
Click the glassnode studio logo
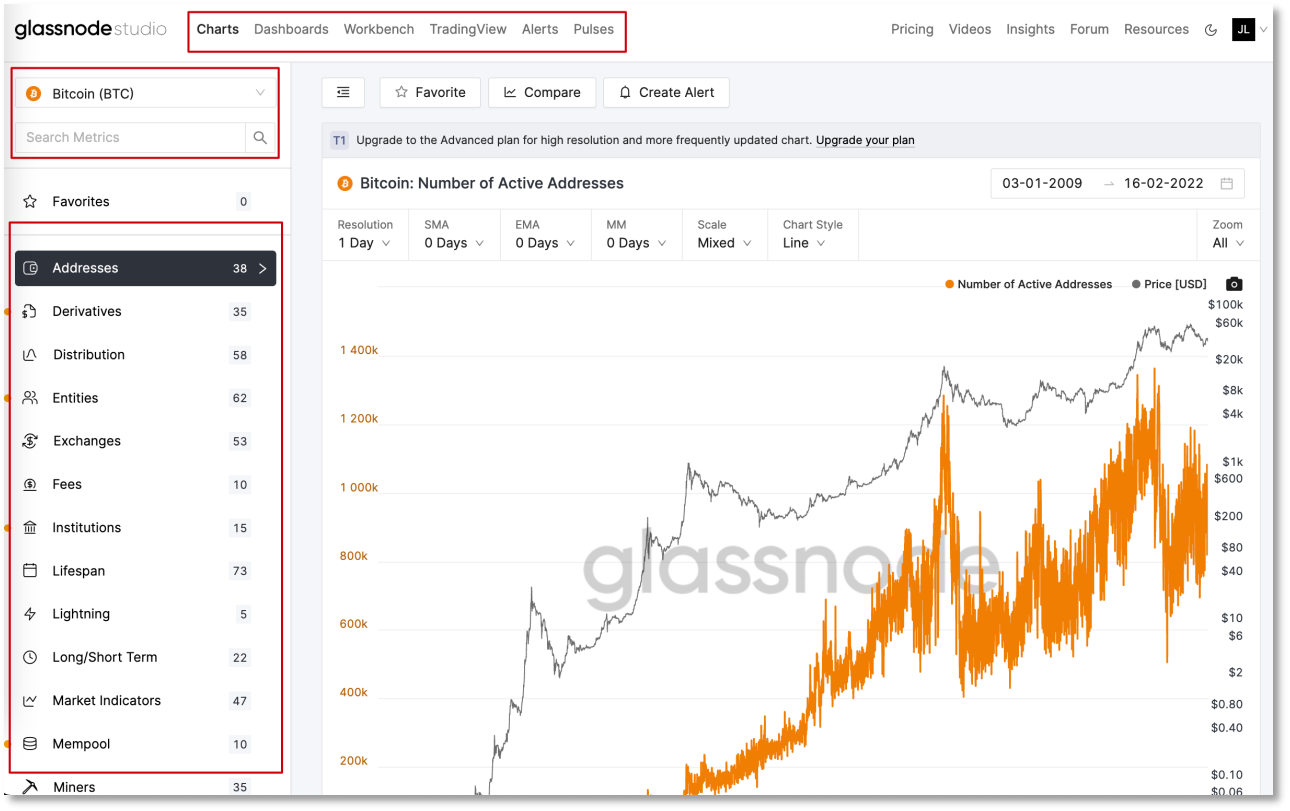[91, 29]
